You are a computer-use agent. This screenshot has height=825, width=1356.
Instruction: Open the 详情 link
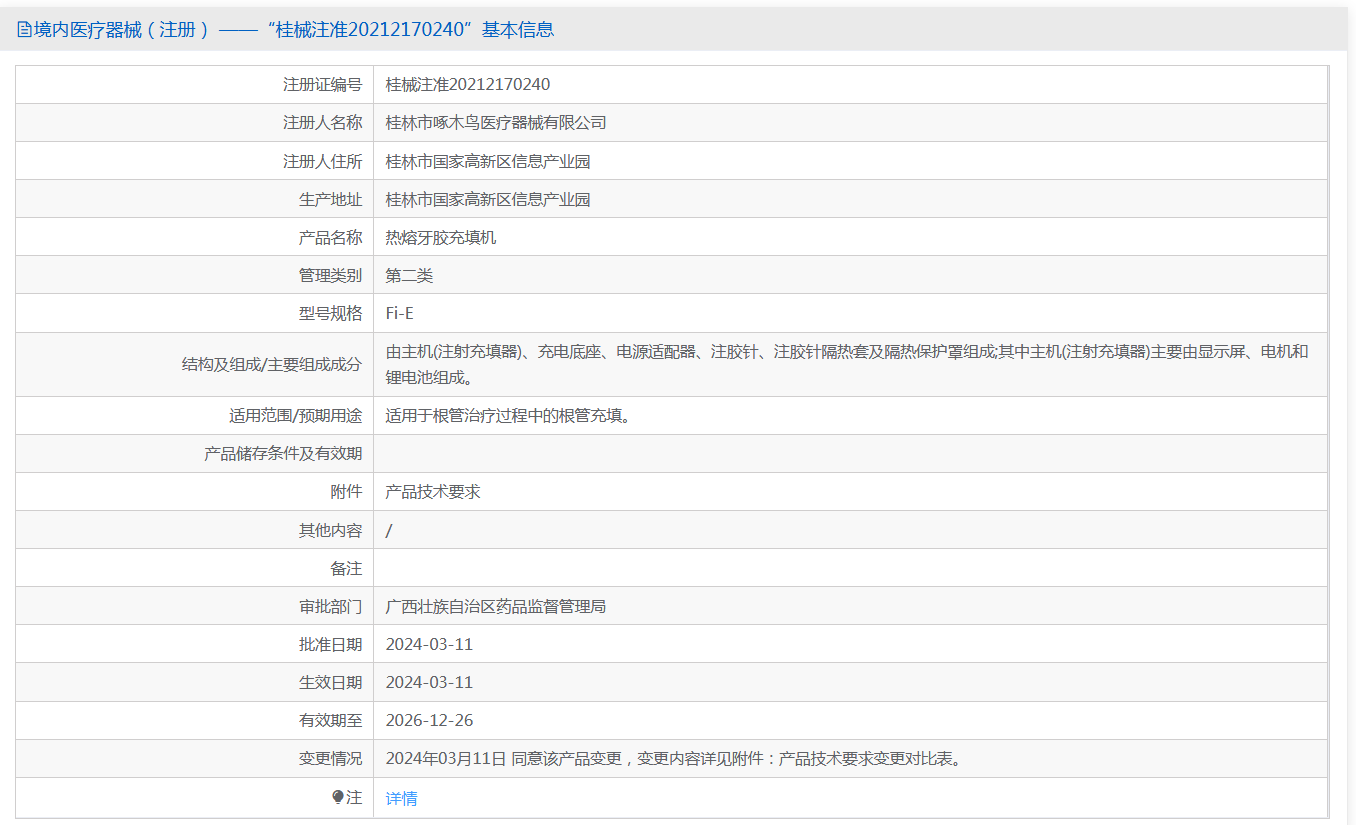pos(401,798)
